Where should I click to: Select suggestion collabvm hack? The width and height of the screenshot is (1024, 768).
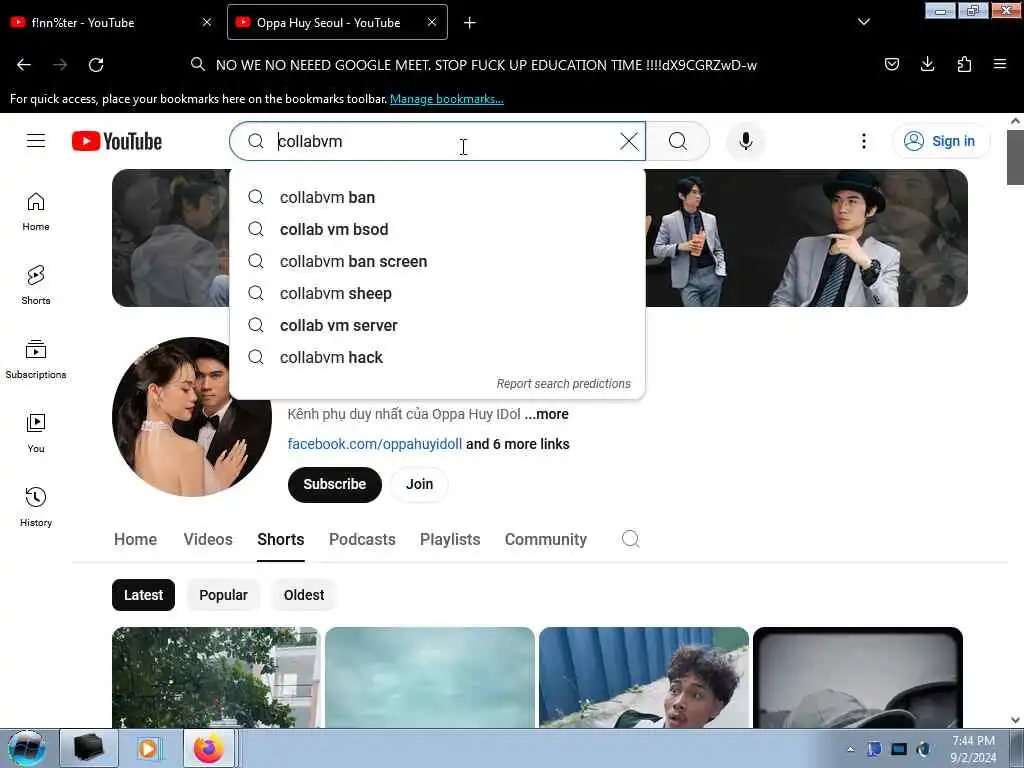tap(438, 357)
